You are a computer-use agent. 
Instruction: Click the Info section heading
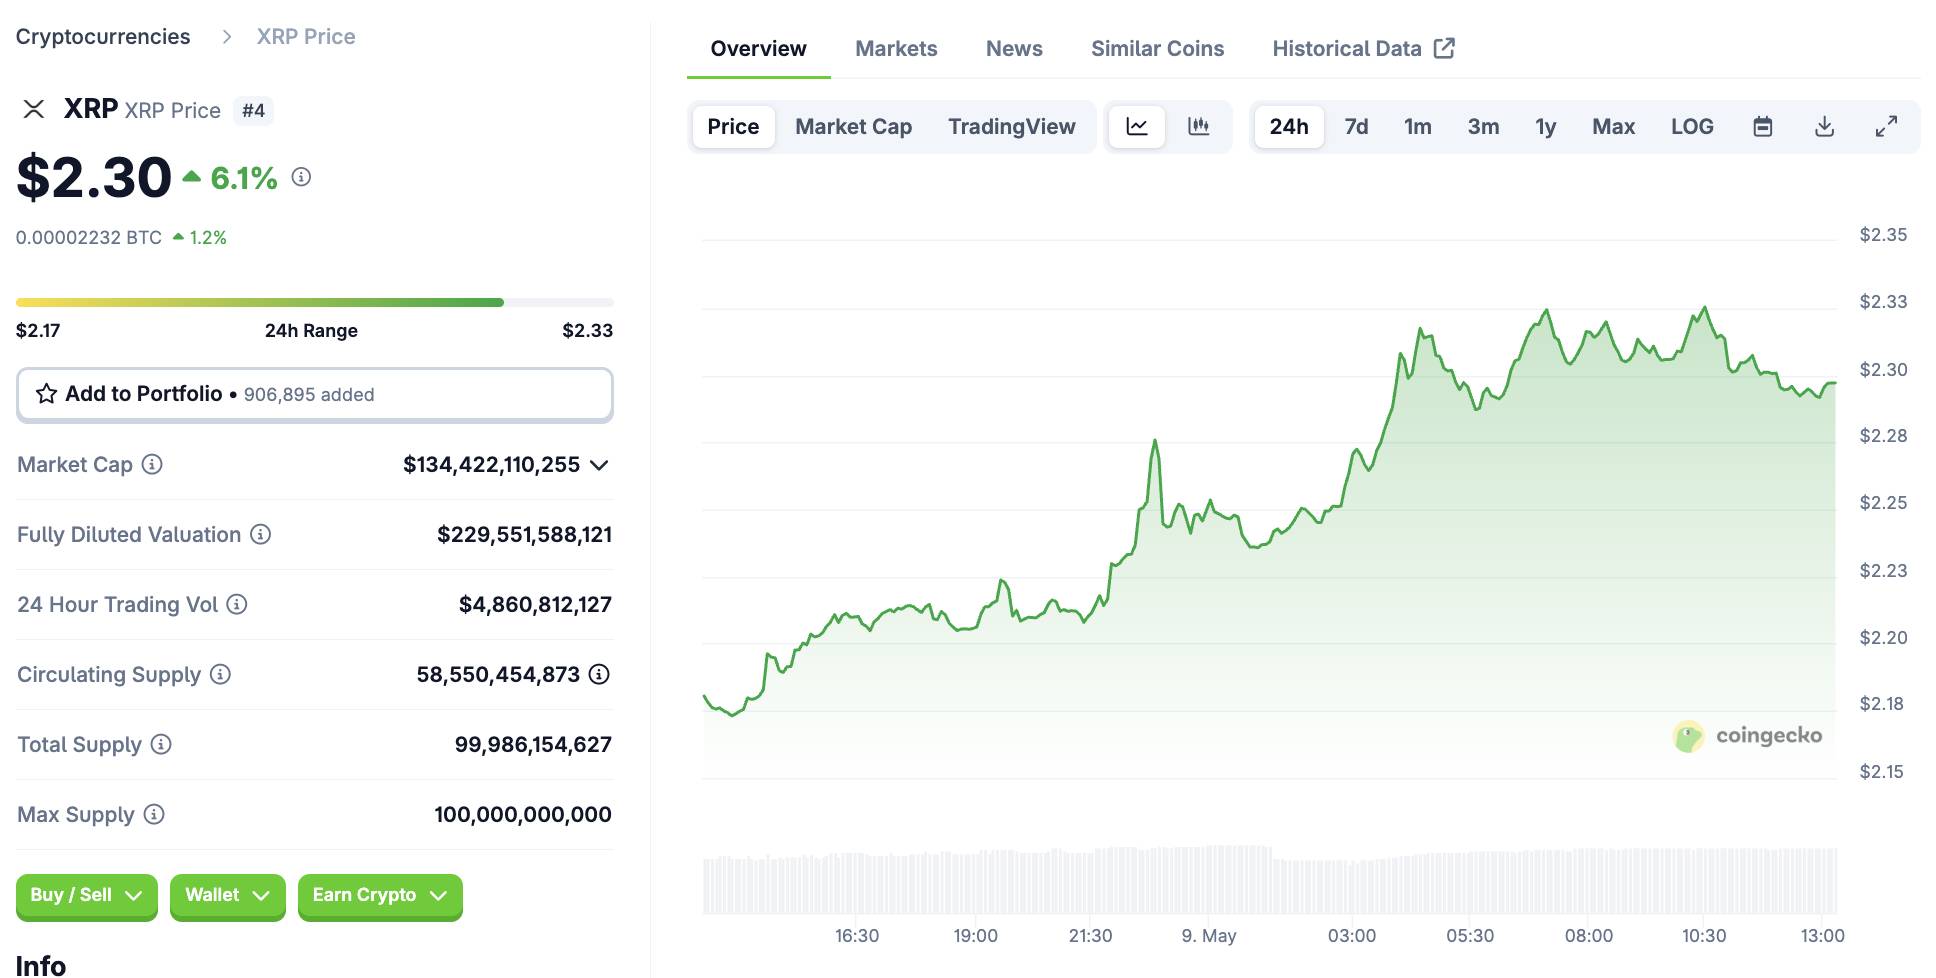pyautogui.click(x=41, y=966)
